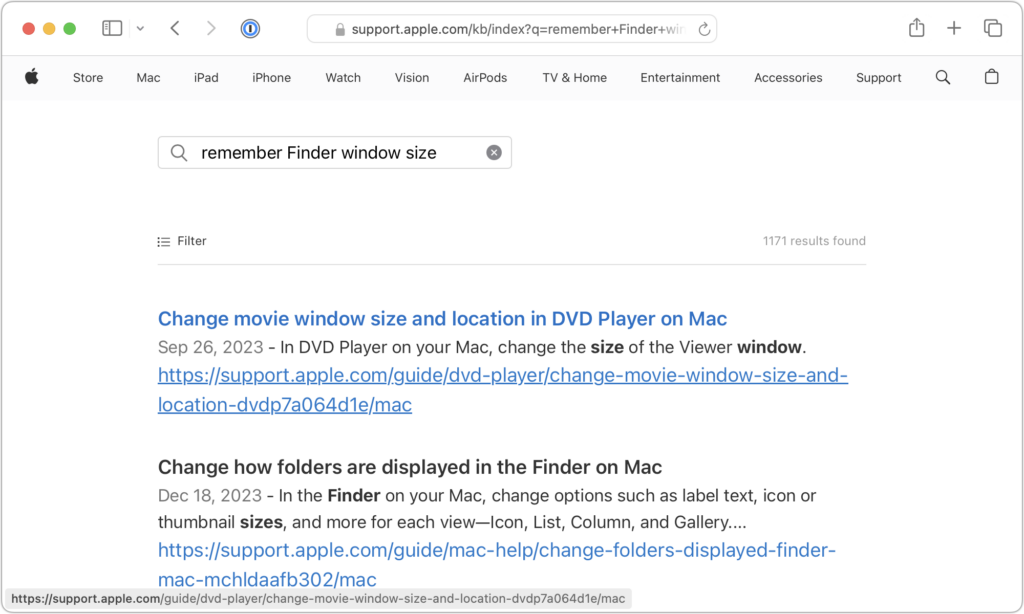
Task: Open the dvd-player guide URL link
Action: (x=503, y=390)
